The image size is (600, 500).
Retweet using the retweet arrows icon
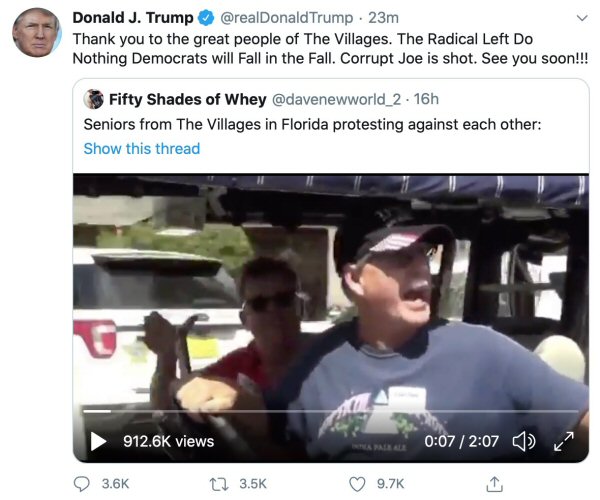(x=219, y=483)
